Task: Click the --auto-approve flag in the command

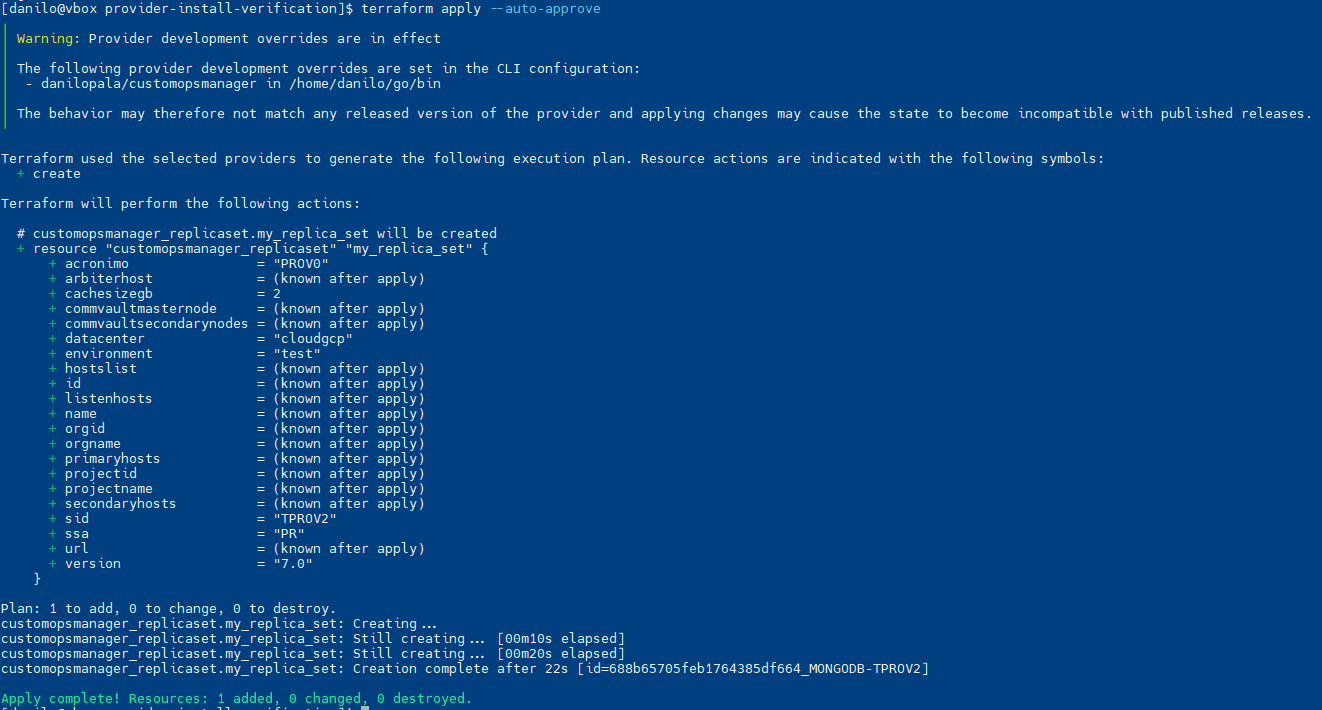Action: point(545,8)
